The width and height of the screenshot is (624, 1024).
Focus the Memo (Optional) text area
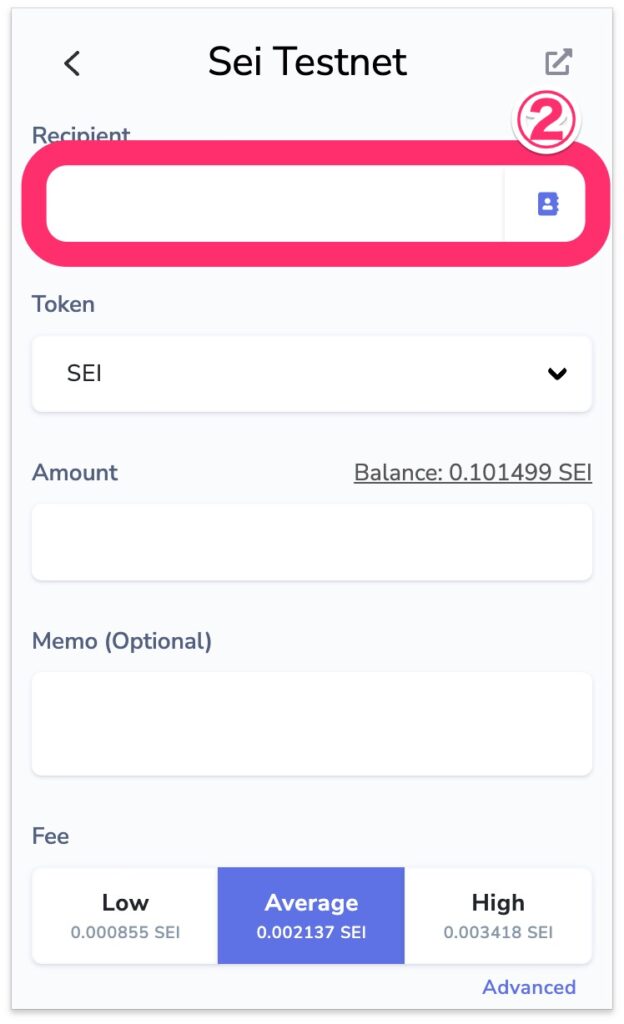coord(311,723)
